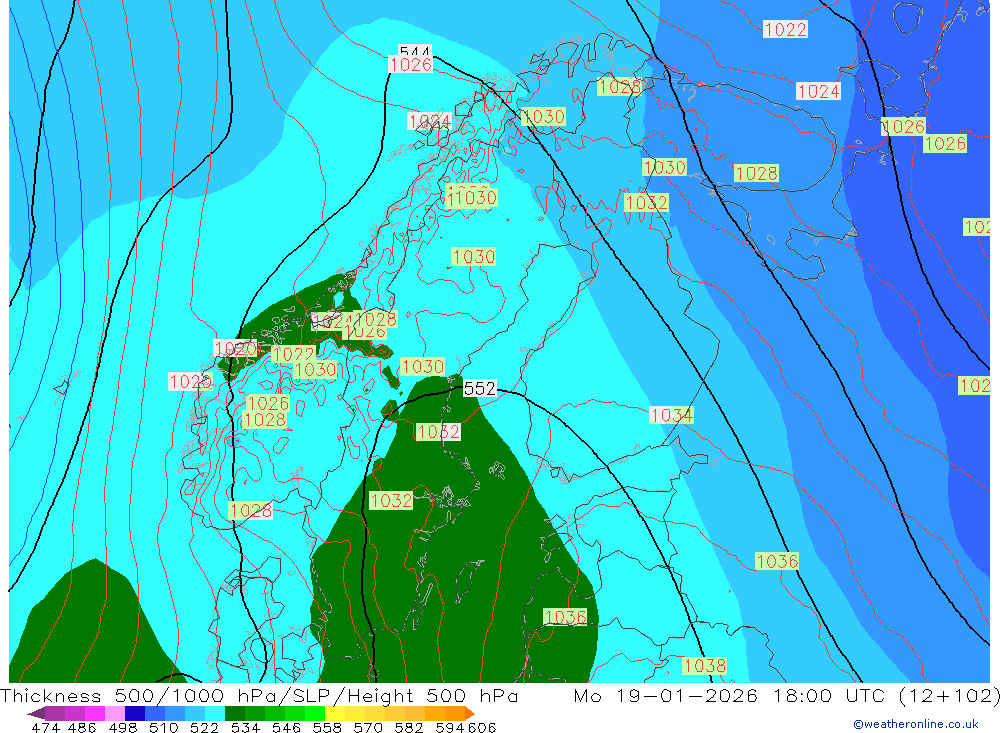Image resolution: width=1000 pixels, height=733 pixels.
Task: Click the 498 legend value
Action: pos(122,727)
